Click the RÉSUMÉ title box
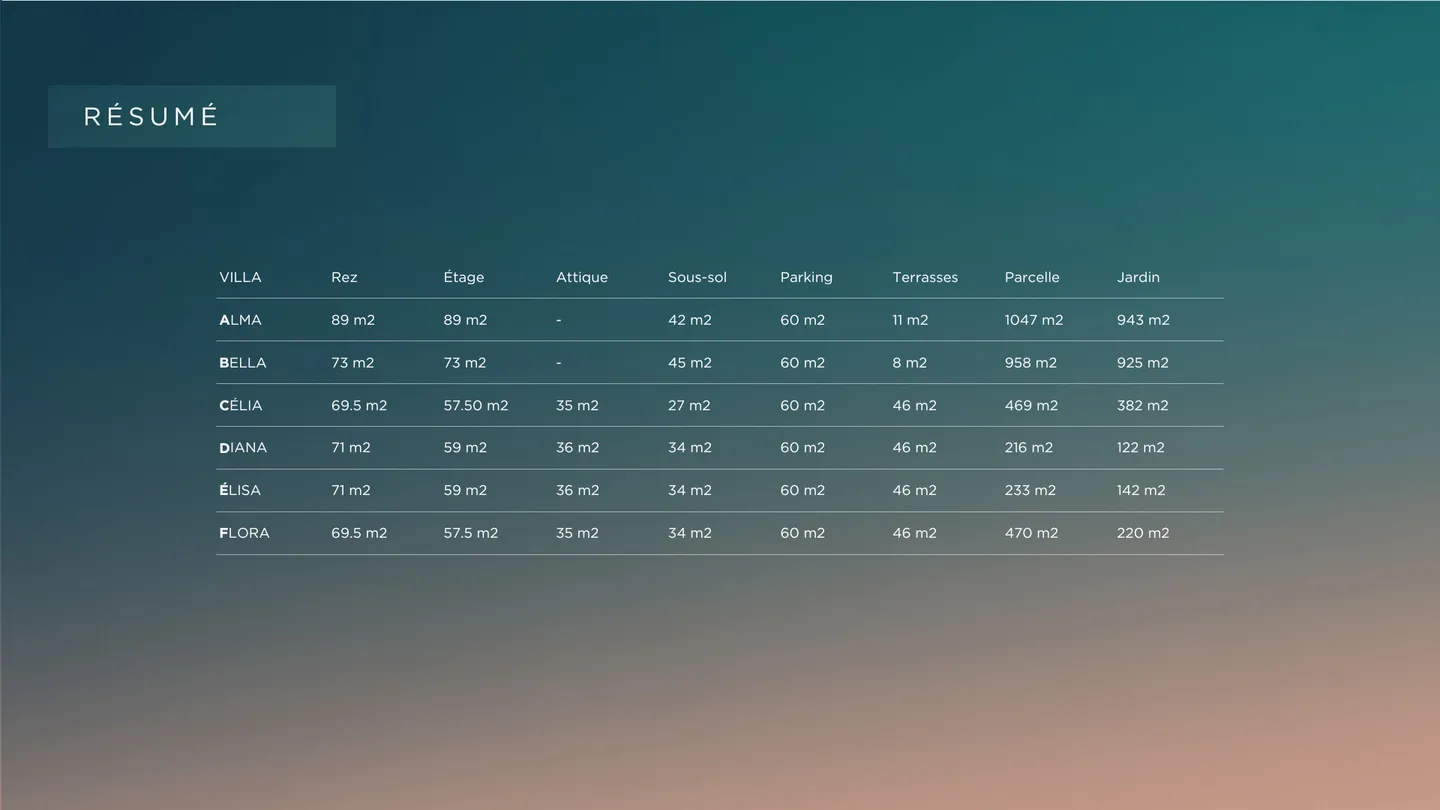Screen dimensions: 1440x810 [191, 116]
